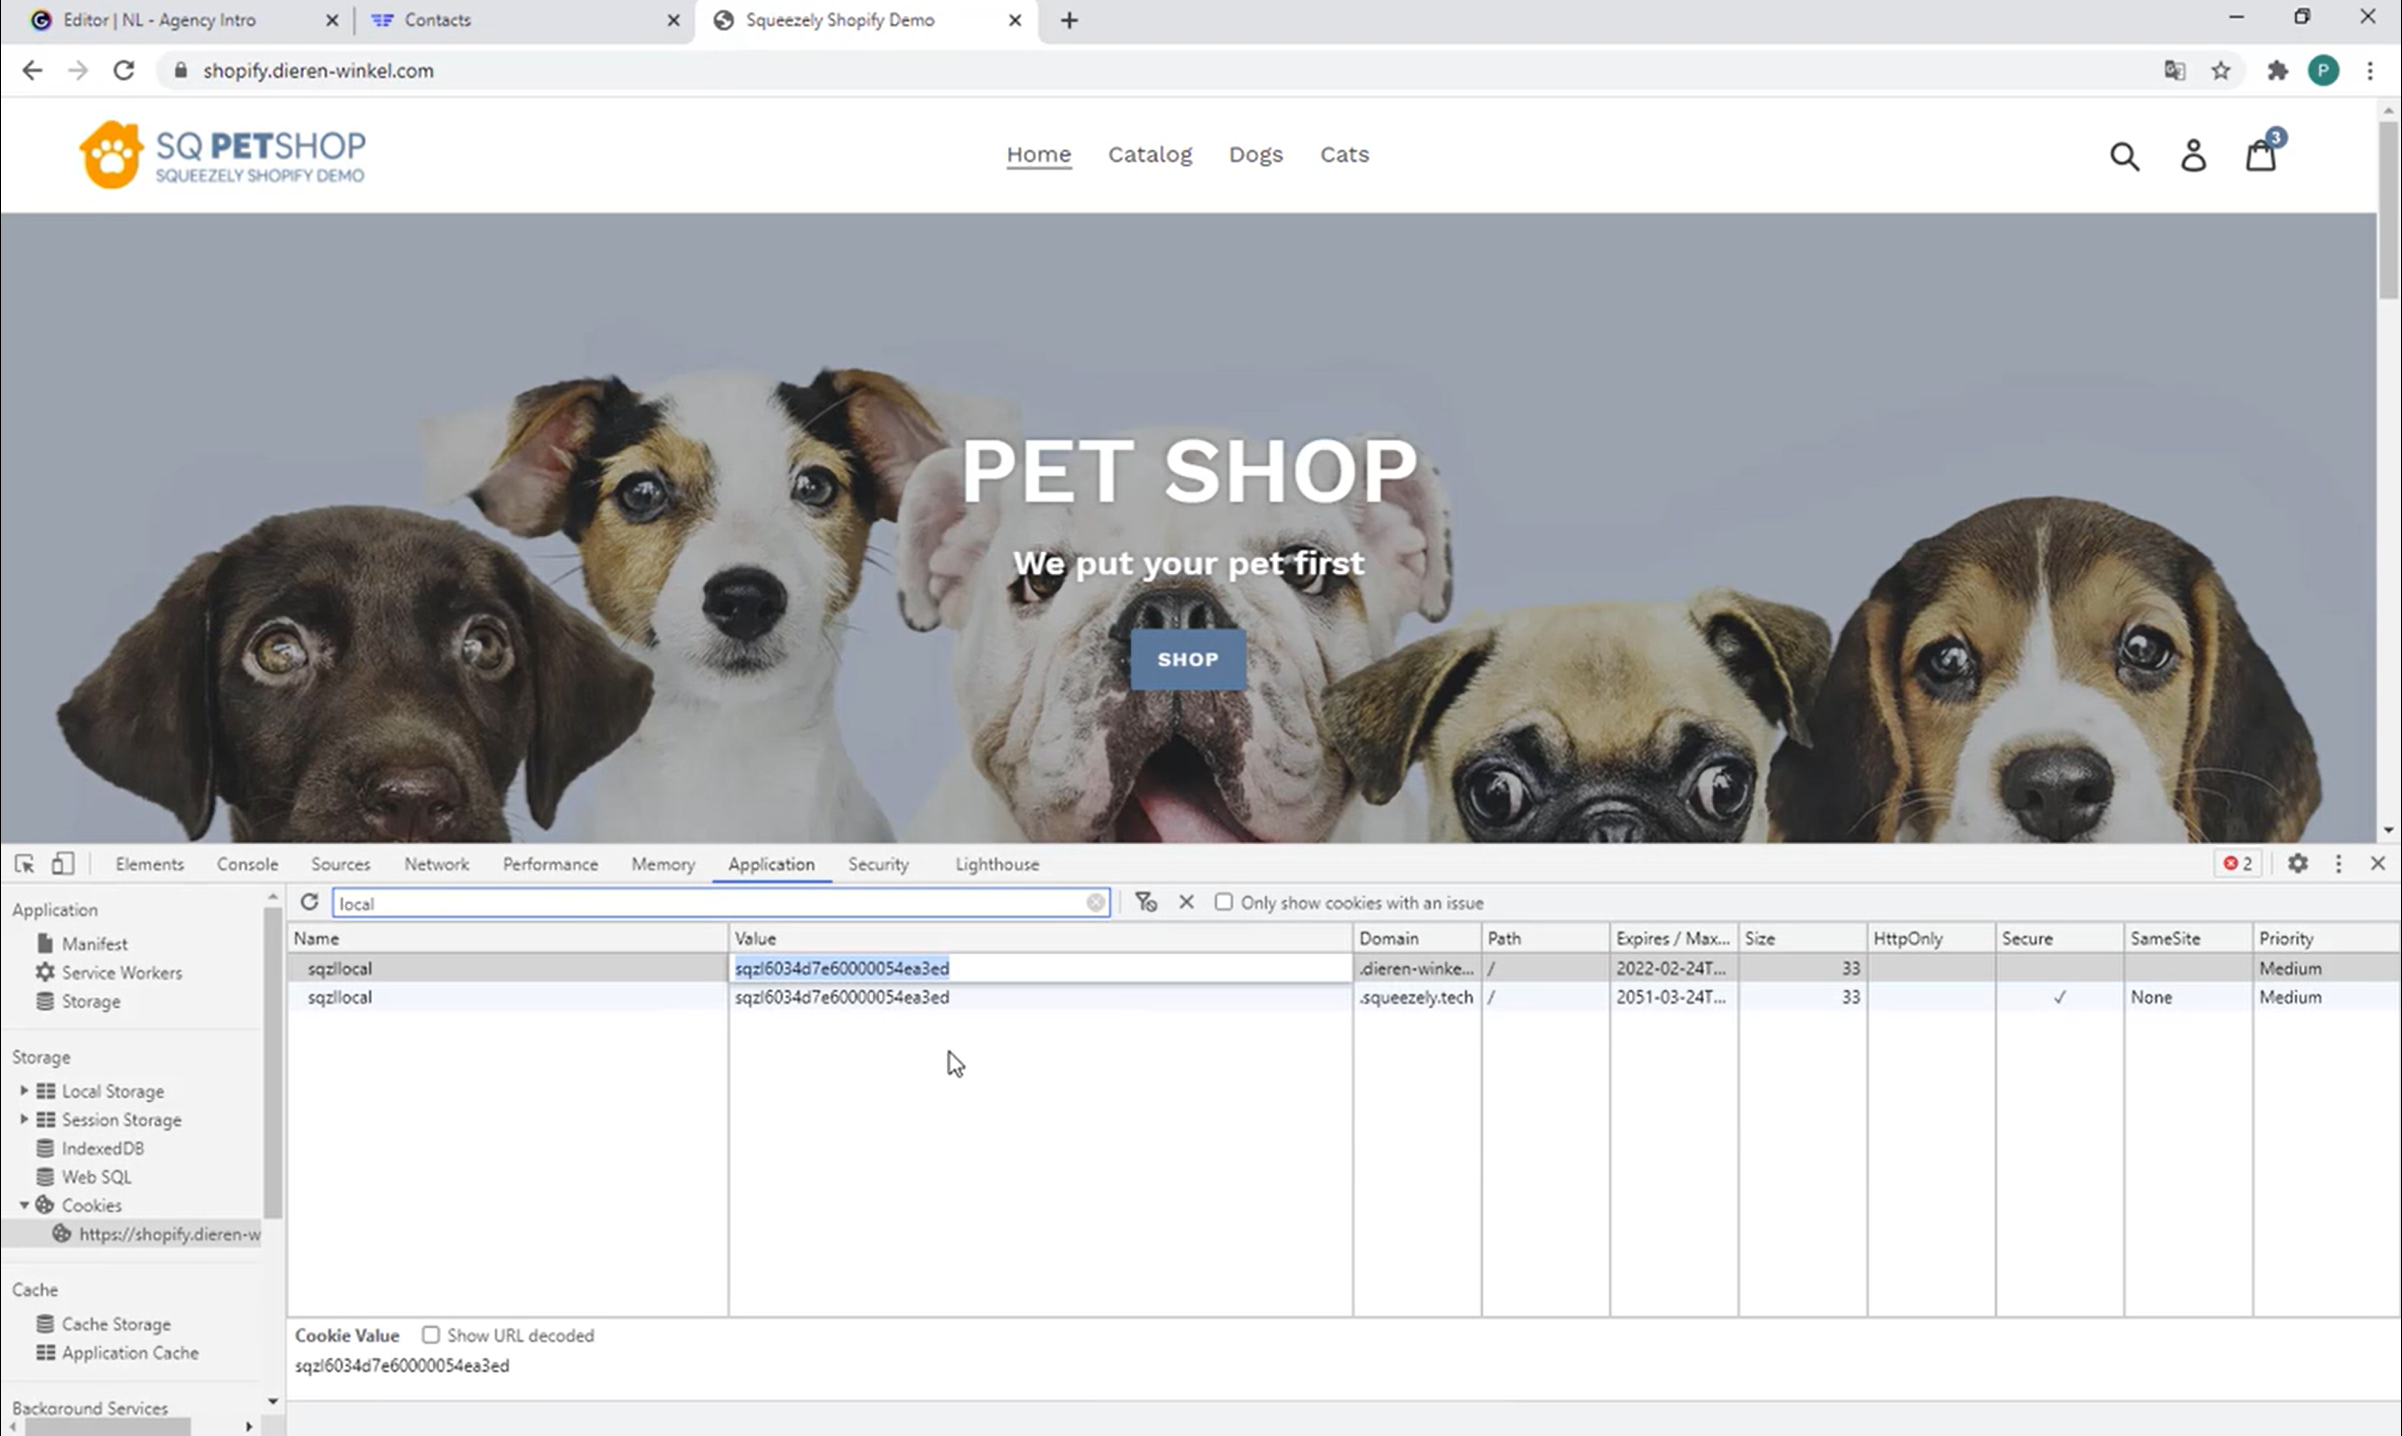Open the account login icon
This screenshot has width=2402, height=1436.
coord(2193,156)
